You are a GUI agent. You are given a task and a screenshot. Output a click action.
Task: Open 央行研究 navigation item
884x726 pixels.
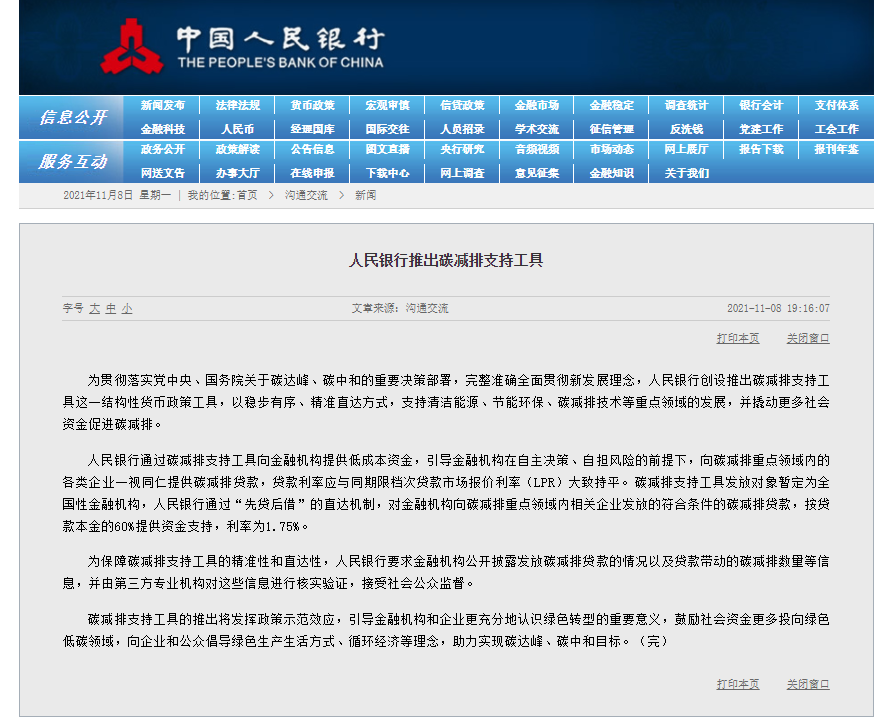click(462, 149)
